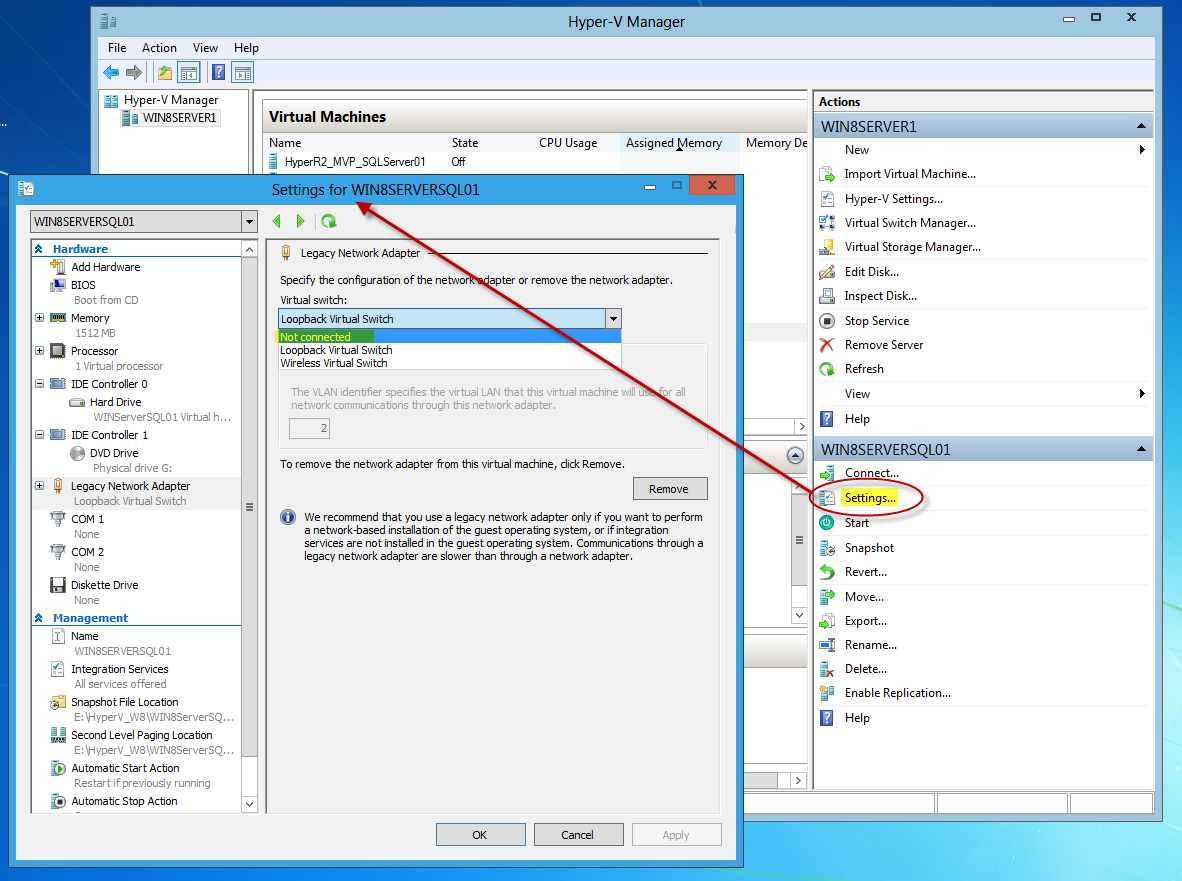Select DVD Drive in hardware tree
Viewport: 1182px width, 881px height.
click(114, 453)
